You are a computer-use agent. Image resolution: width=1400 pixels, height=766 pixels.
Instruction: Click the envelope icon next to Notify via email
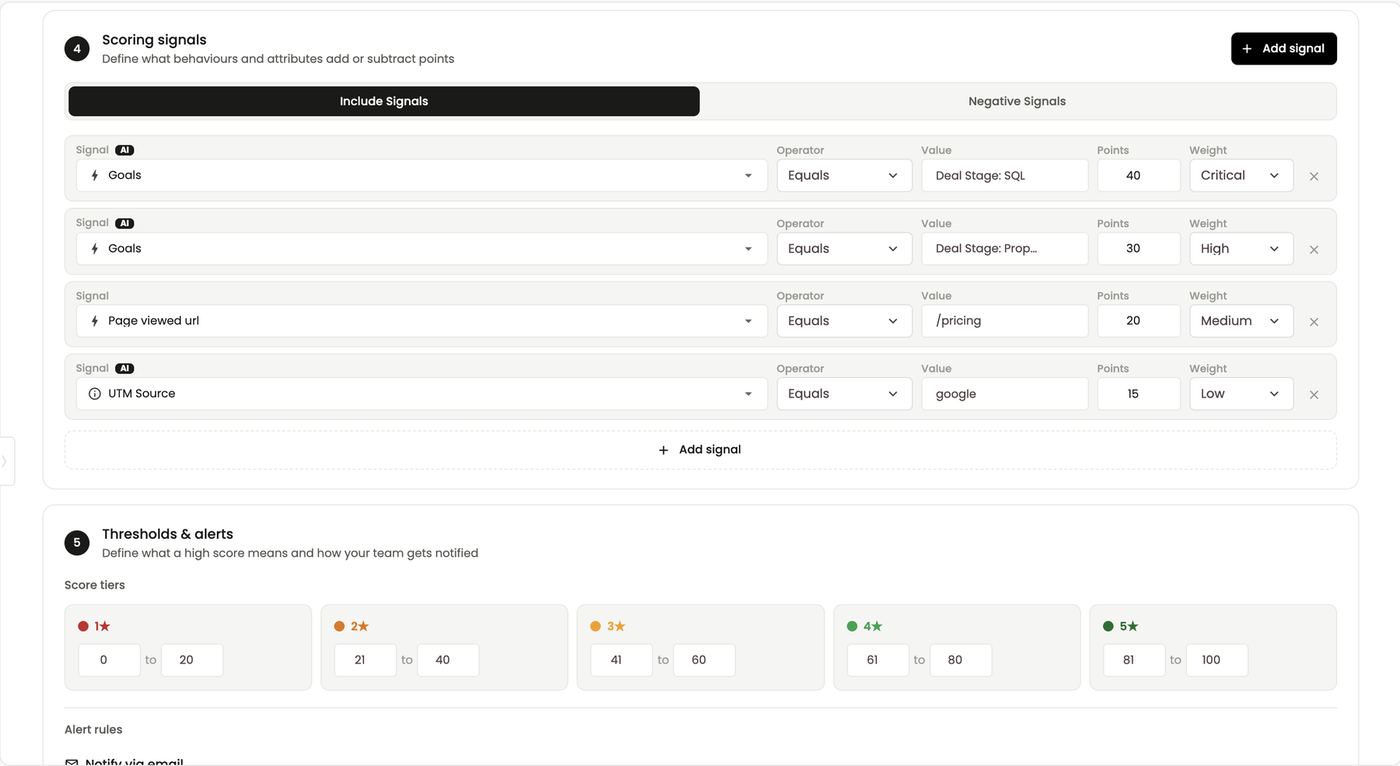[x=71, y=763]
